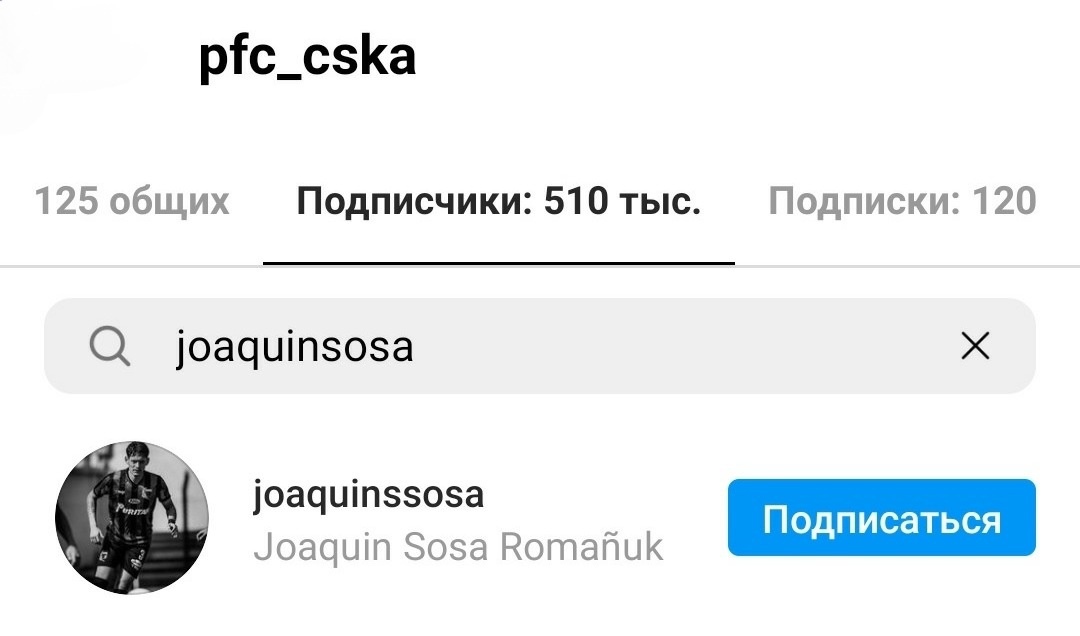Open the Подписки: 120 tab
The image size is (1080, 636).
click(x=902, y=201)
